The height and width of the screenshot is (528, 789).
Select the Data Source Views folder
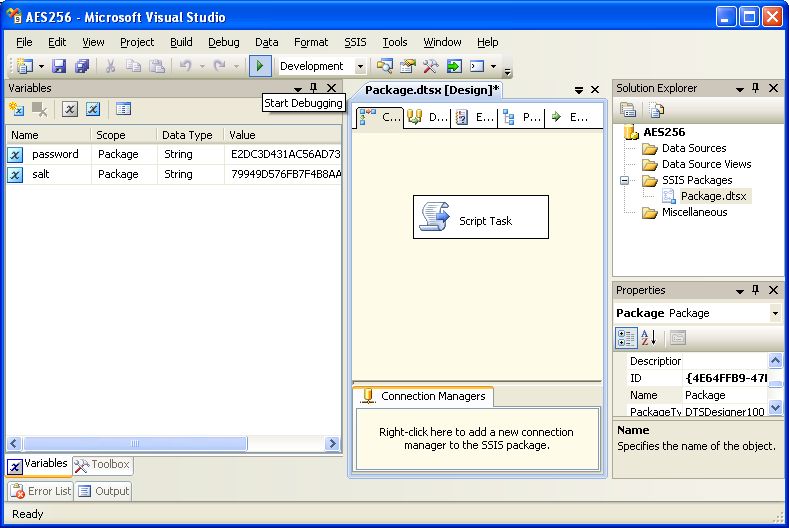click(706, 164)
